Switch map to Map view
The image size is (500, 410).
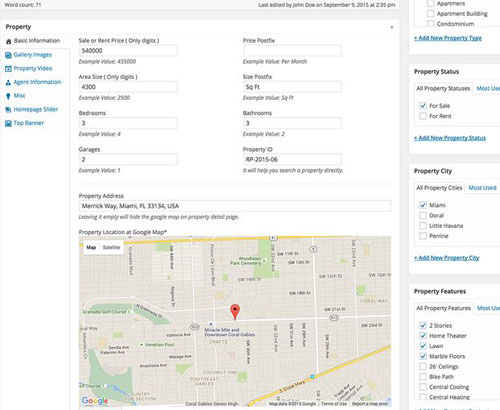(x=91, y=247)
